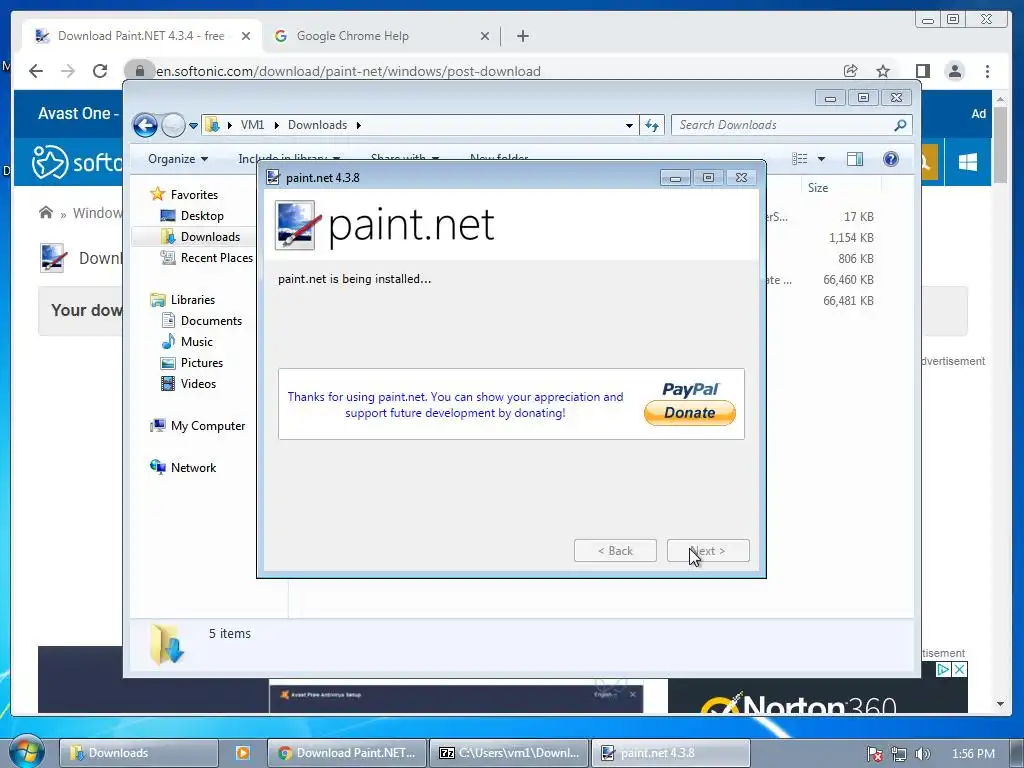The height and width of the screenshot is (768, 1024).
Task: Open the Organize menu in Explorer
Action: [178, 159]
